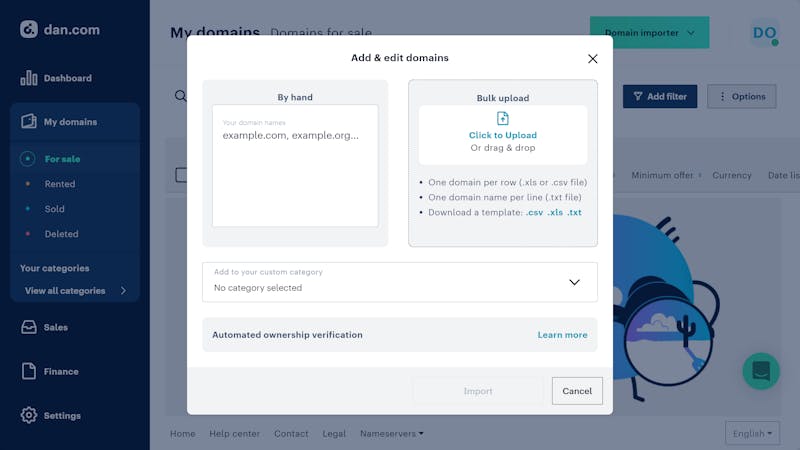The image size is (800, 450).
Task: Expand the custom category dropdown
Action: (x=574, y=282)
